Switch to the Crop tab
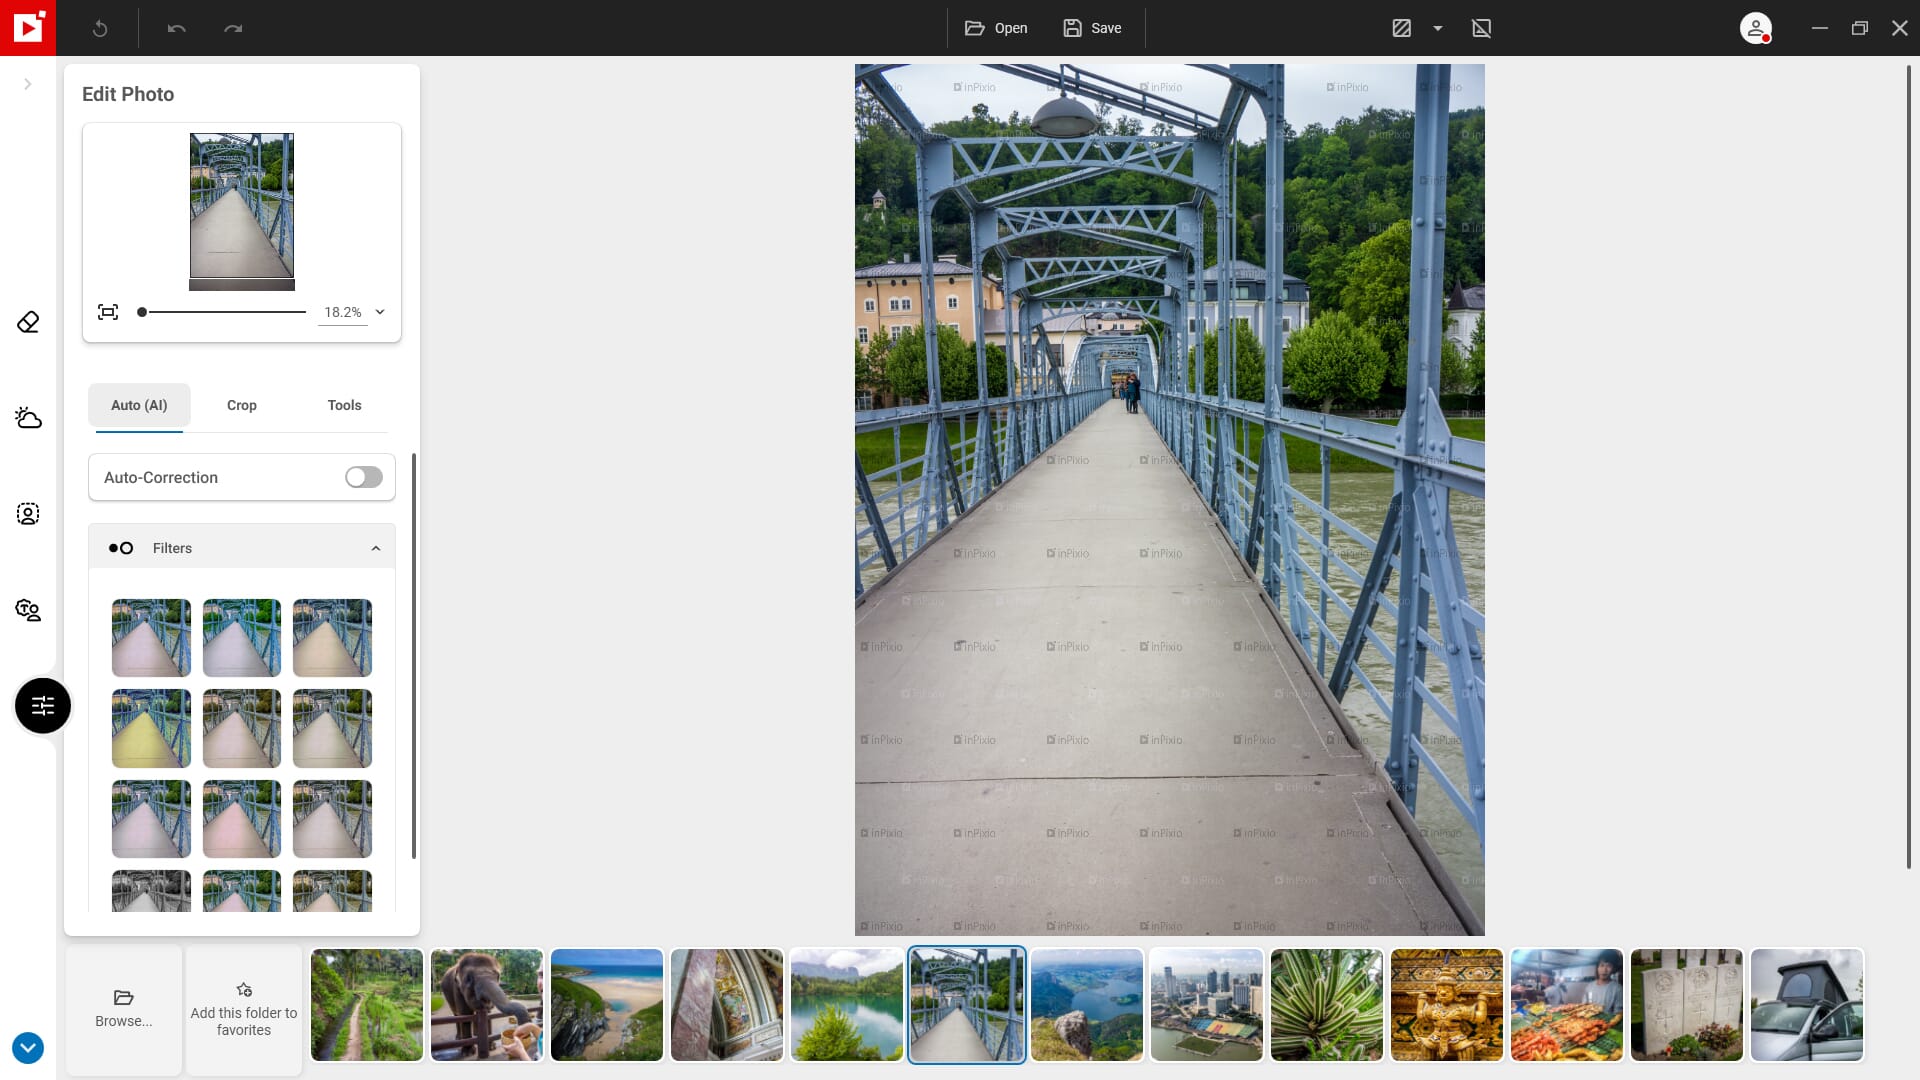This screenshot has height=1080, width=1920. pyautogui.click(x=241, y=405)
